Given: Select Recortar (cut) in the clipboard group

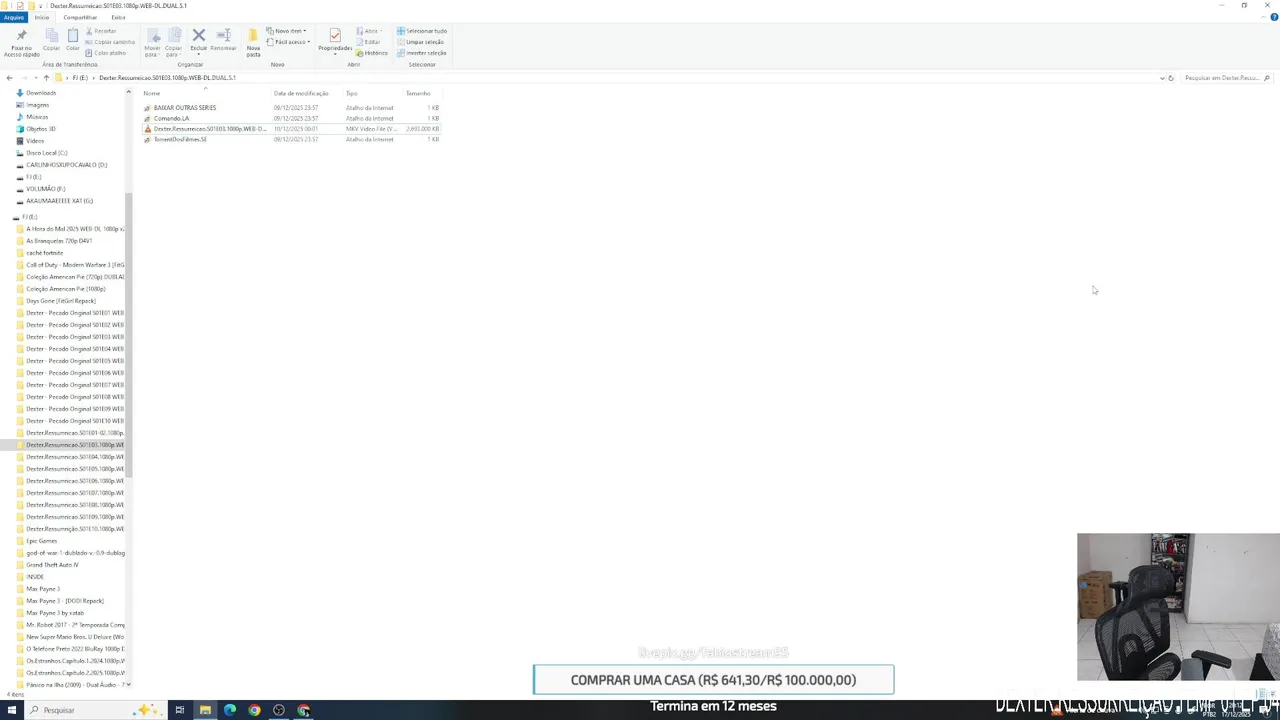Looking at the screenshot, I should coord(101,31).
